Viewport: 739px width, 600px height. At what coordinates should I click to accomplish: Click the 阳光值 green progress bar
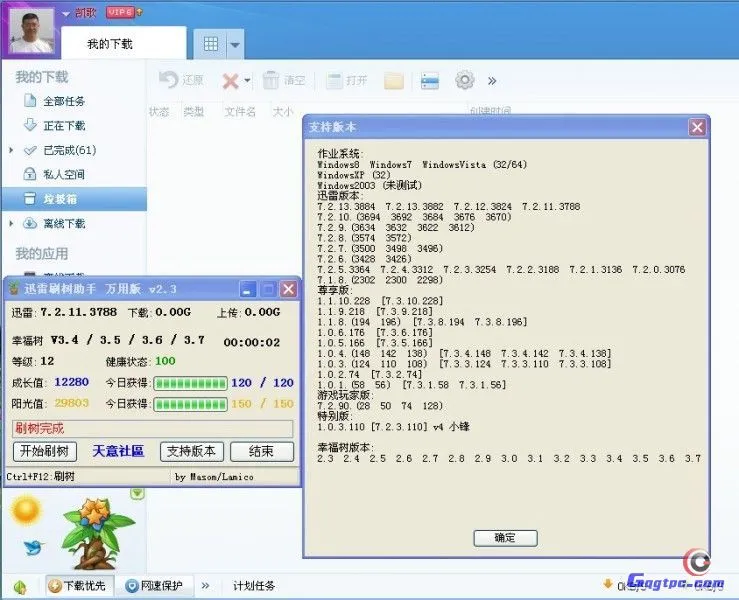(191, 404)
